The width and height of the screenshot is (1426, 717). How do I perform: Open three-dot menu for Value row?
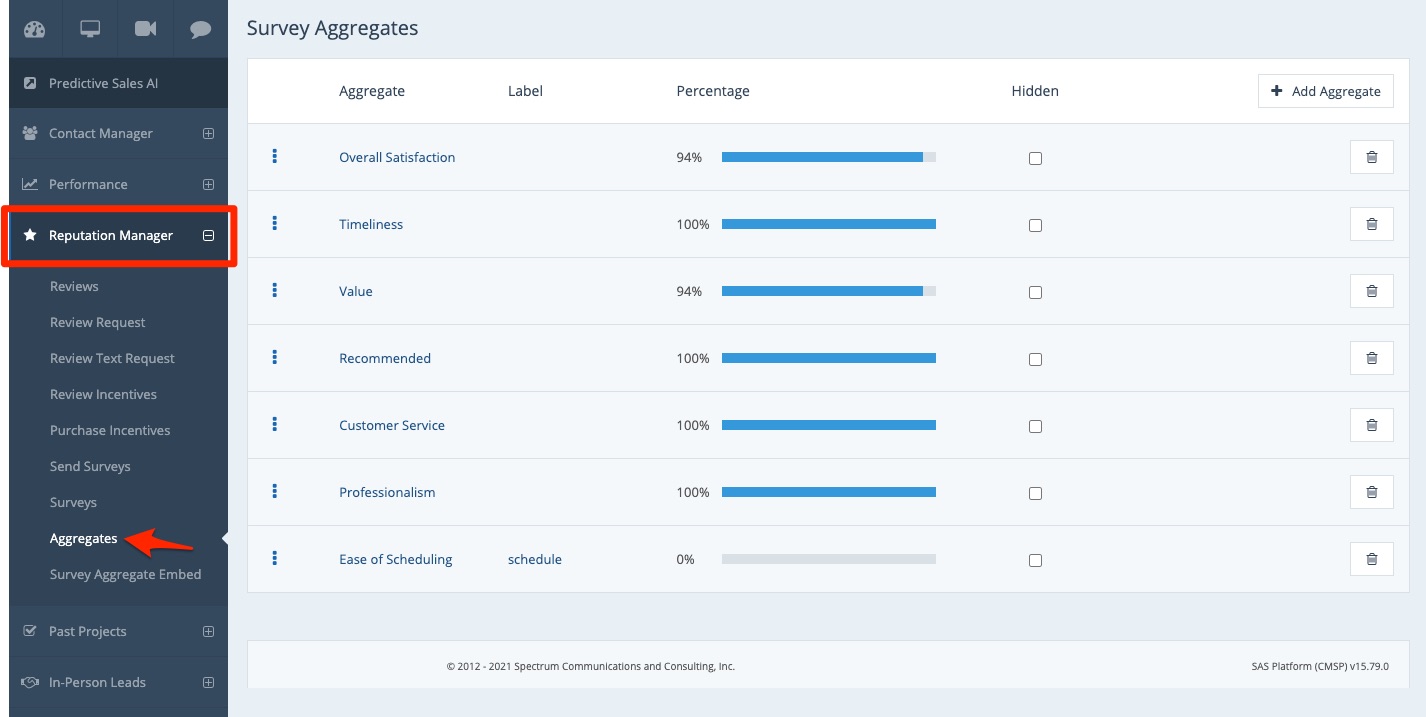tap(275, 290)
